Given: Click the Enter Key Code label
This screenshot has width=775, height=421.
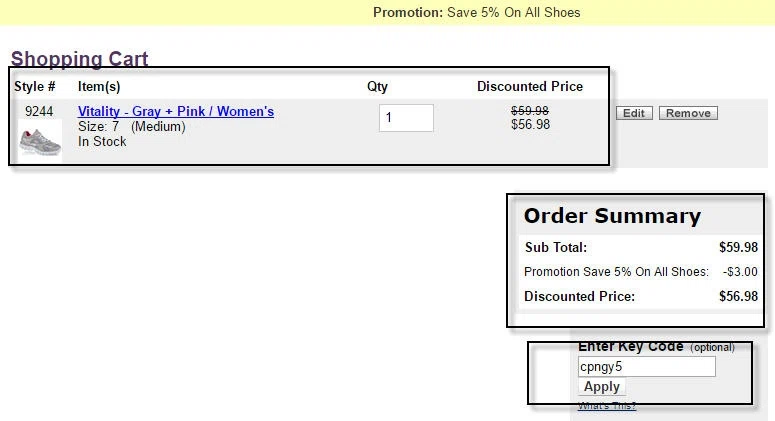Looking at the screenshot, I should tap(631, 346).
